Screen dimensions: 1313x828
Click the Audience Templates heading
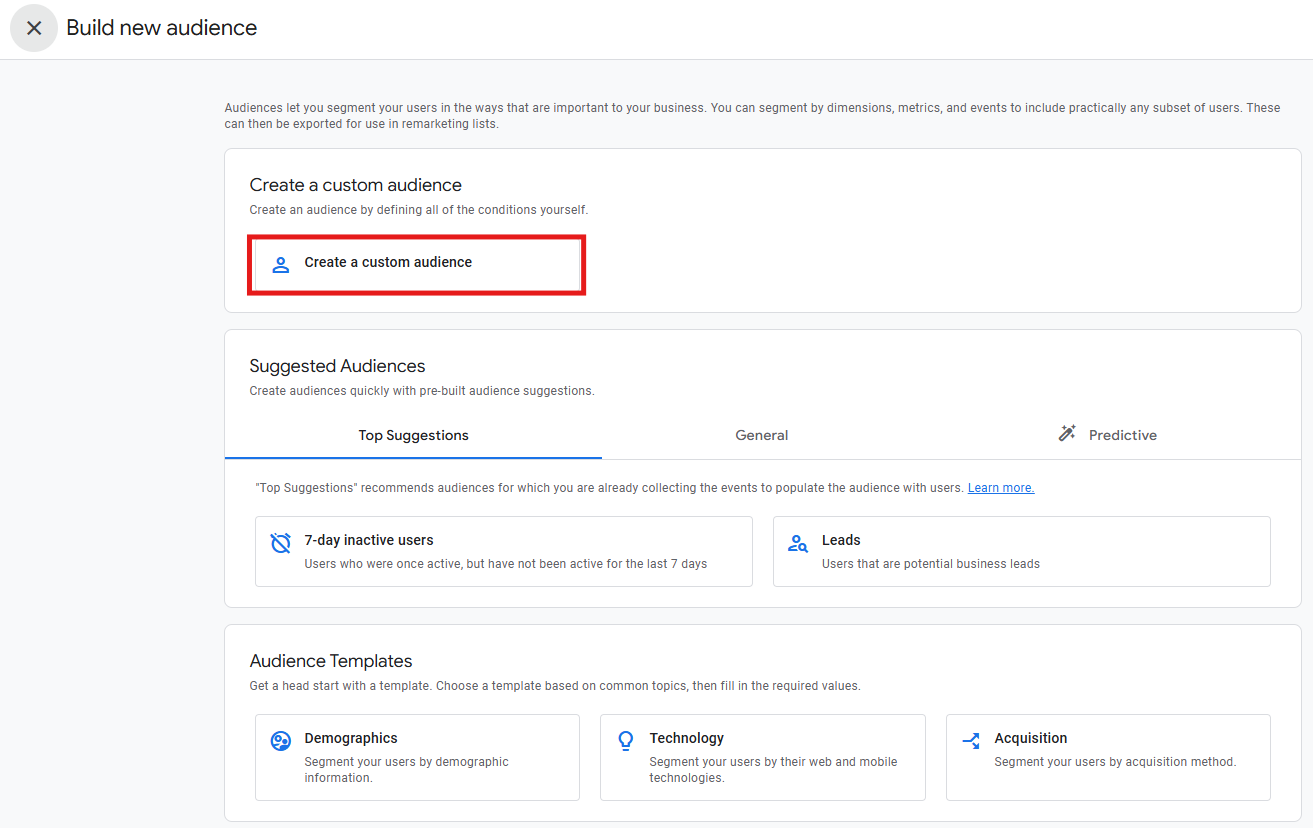[x=331, y=661]
